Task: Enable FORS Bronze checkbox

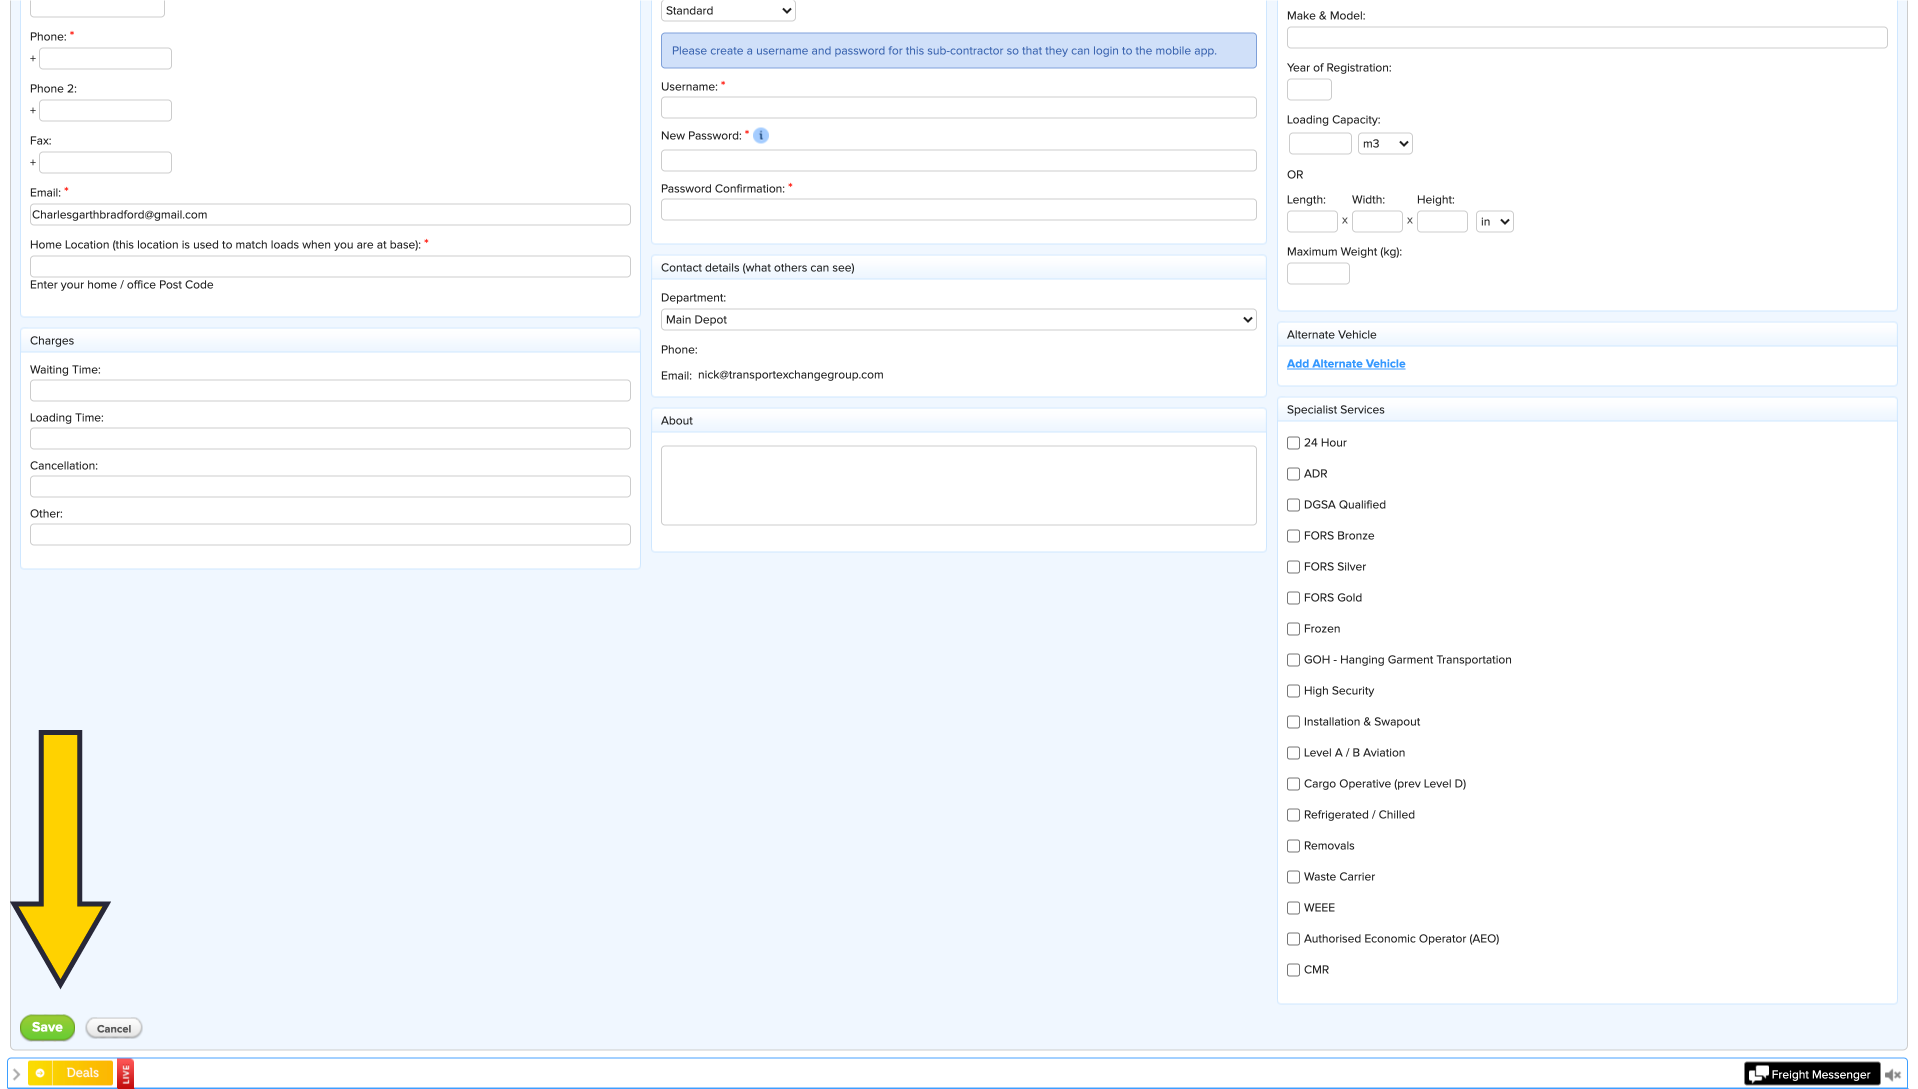Action: pos(1293,536)
